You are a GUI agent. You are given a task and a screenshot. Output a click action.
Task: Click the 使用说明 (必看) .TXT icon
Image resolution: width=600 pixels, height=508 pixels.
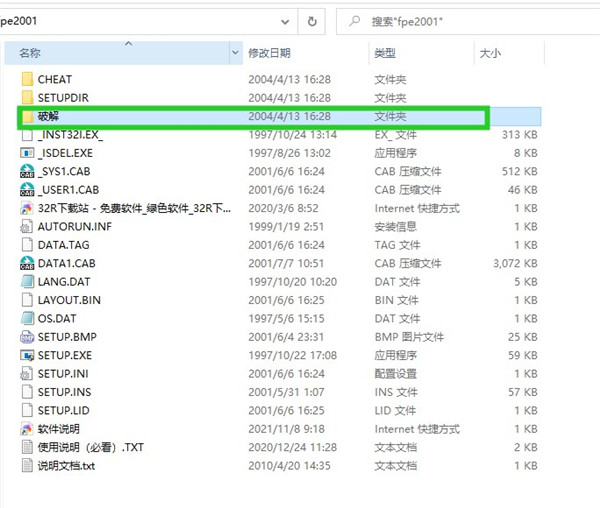[x=27, y=447]
